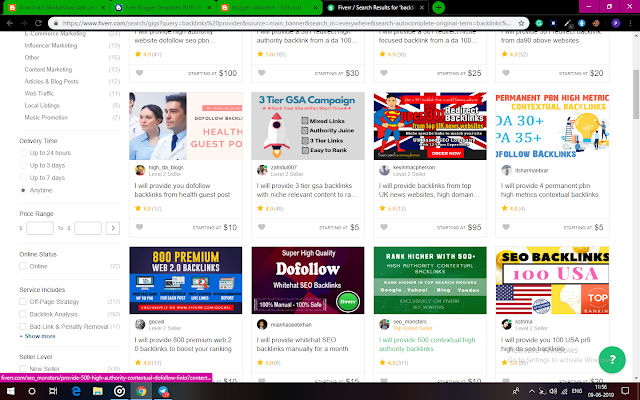Open File Explorer from taskbar
The height and width of the screenshot is (400, 640).
tap(98, 391)
